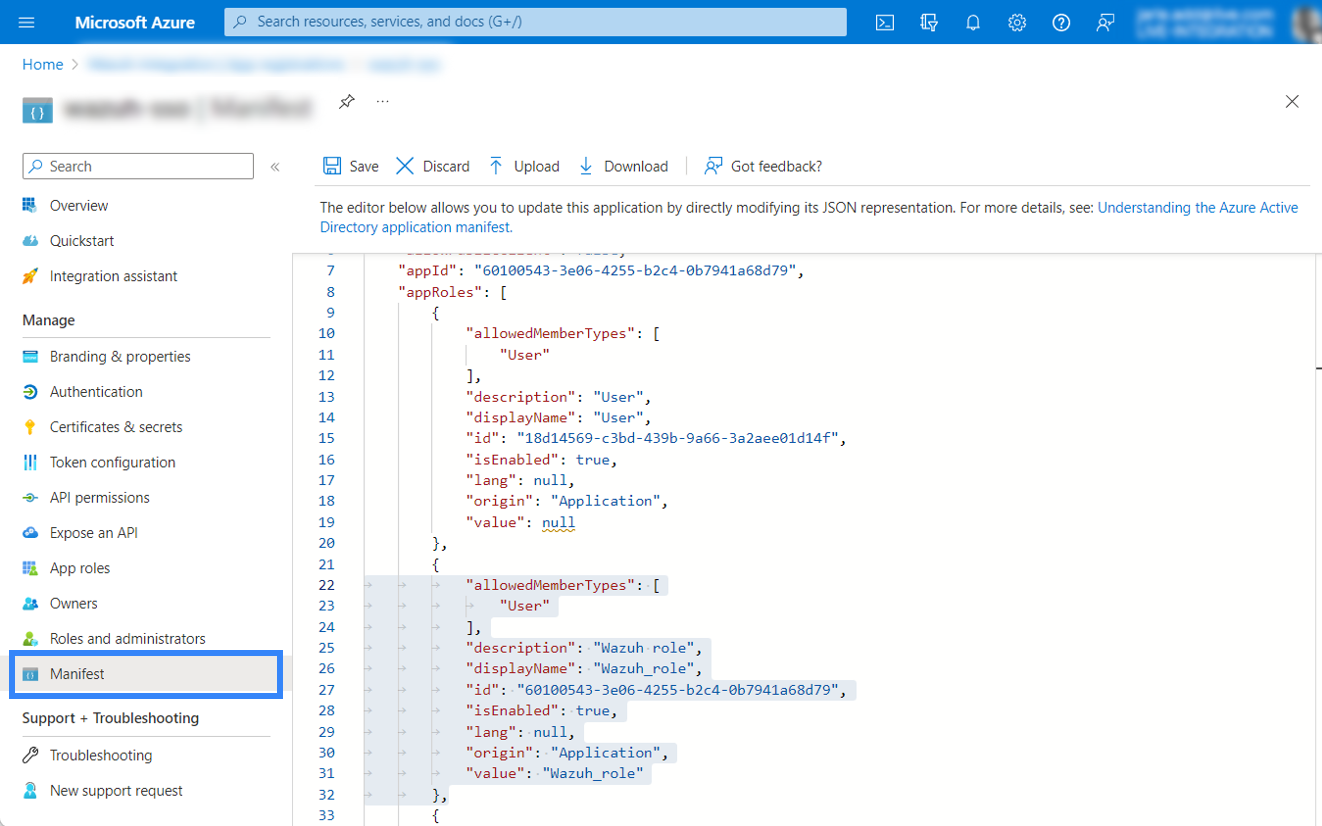The height and width of the screenshot is (826, 1322).
Task: Open the notifications bell
Action: coord(973,22)
